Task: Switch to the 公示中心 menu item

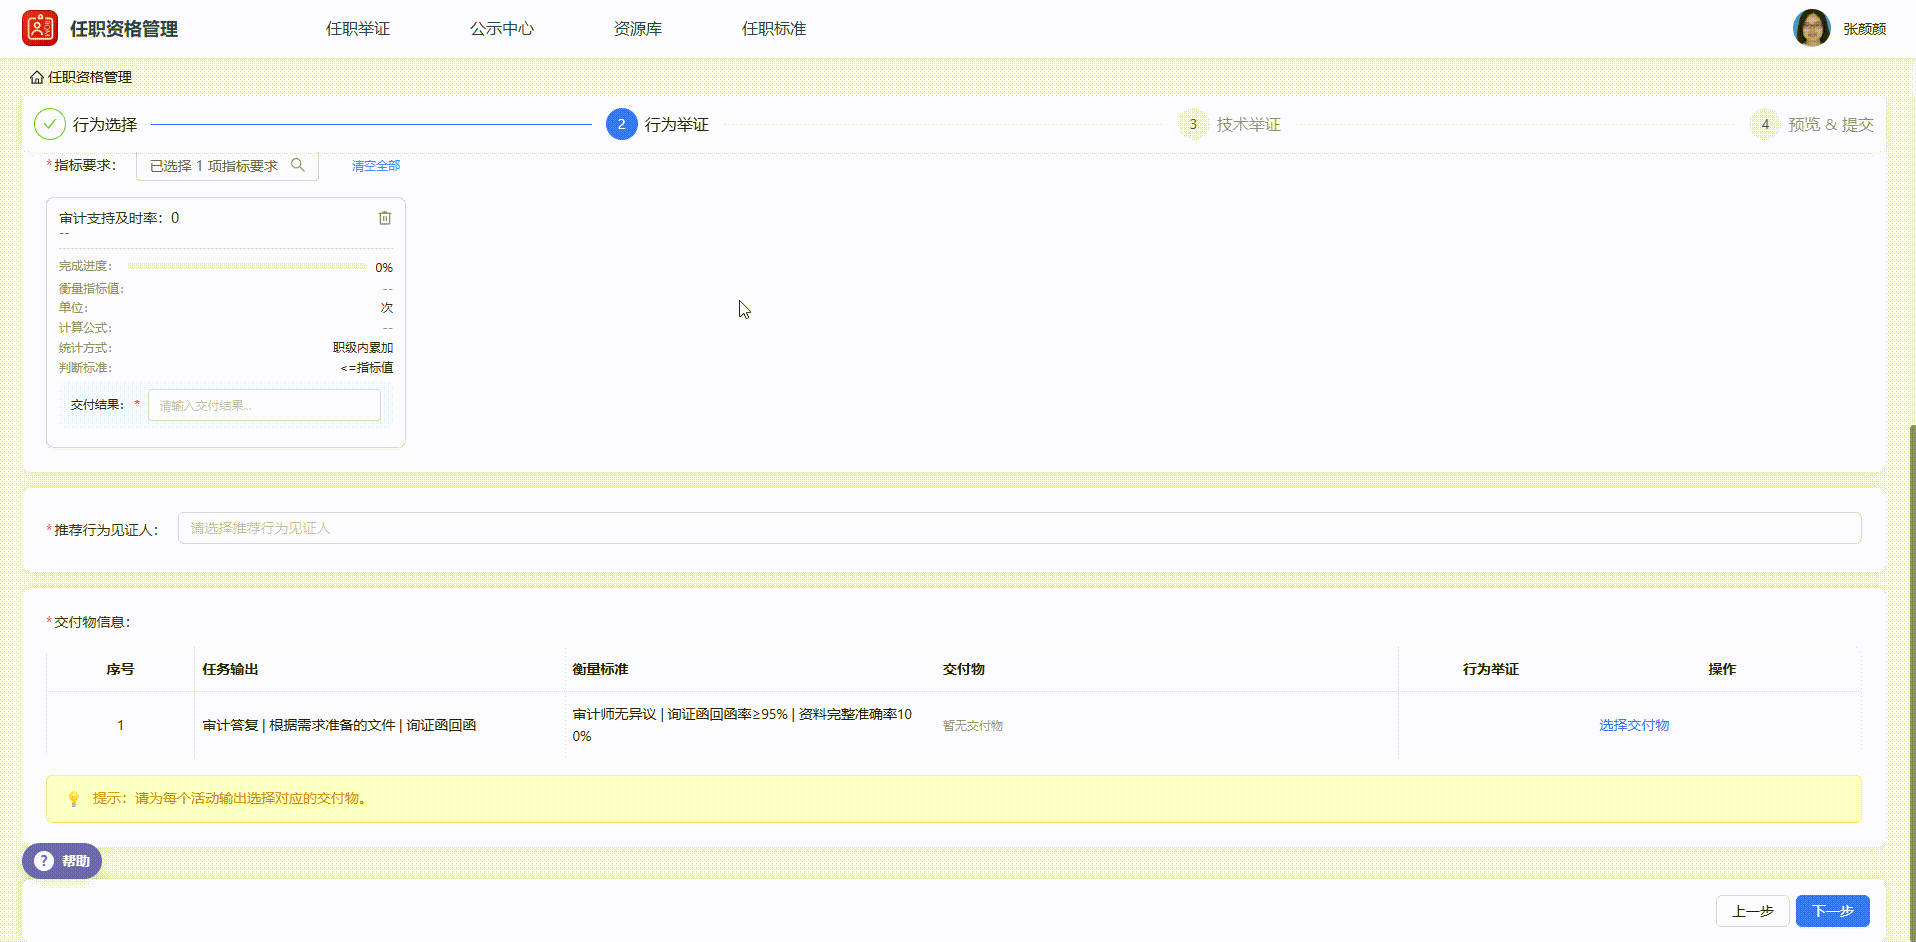Action: tap(501, 28)
